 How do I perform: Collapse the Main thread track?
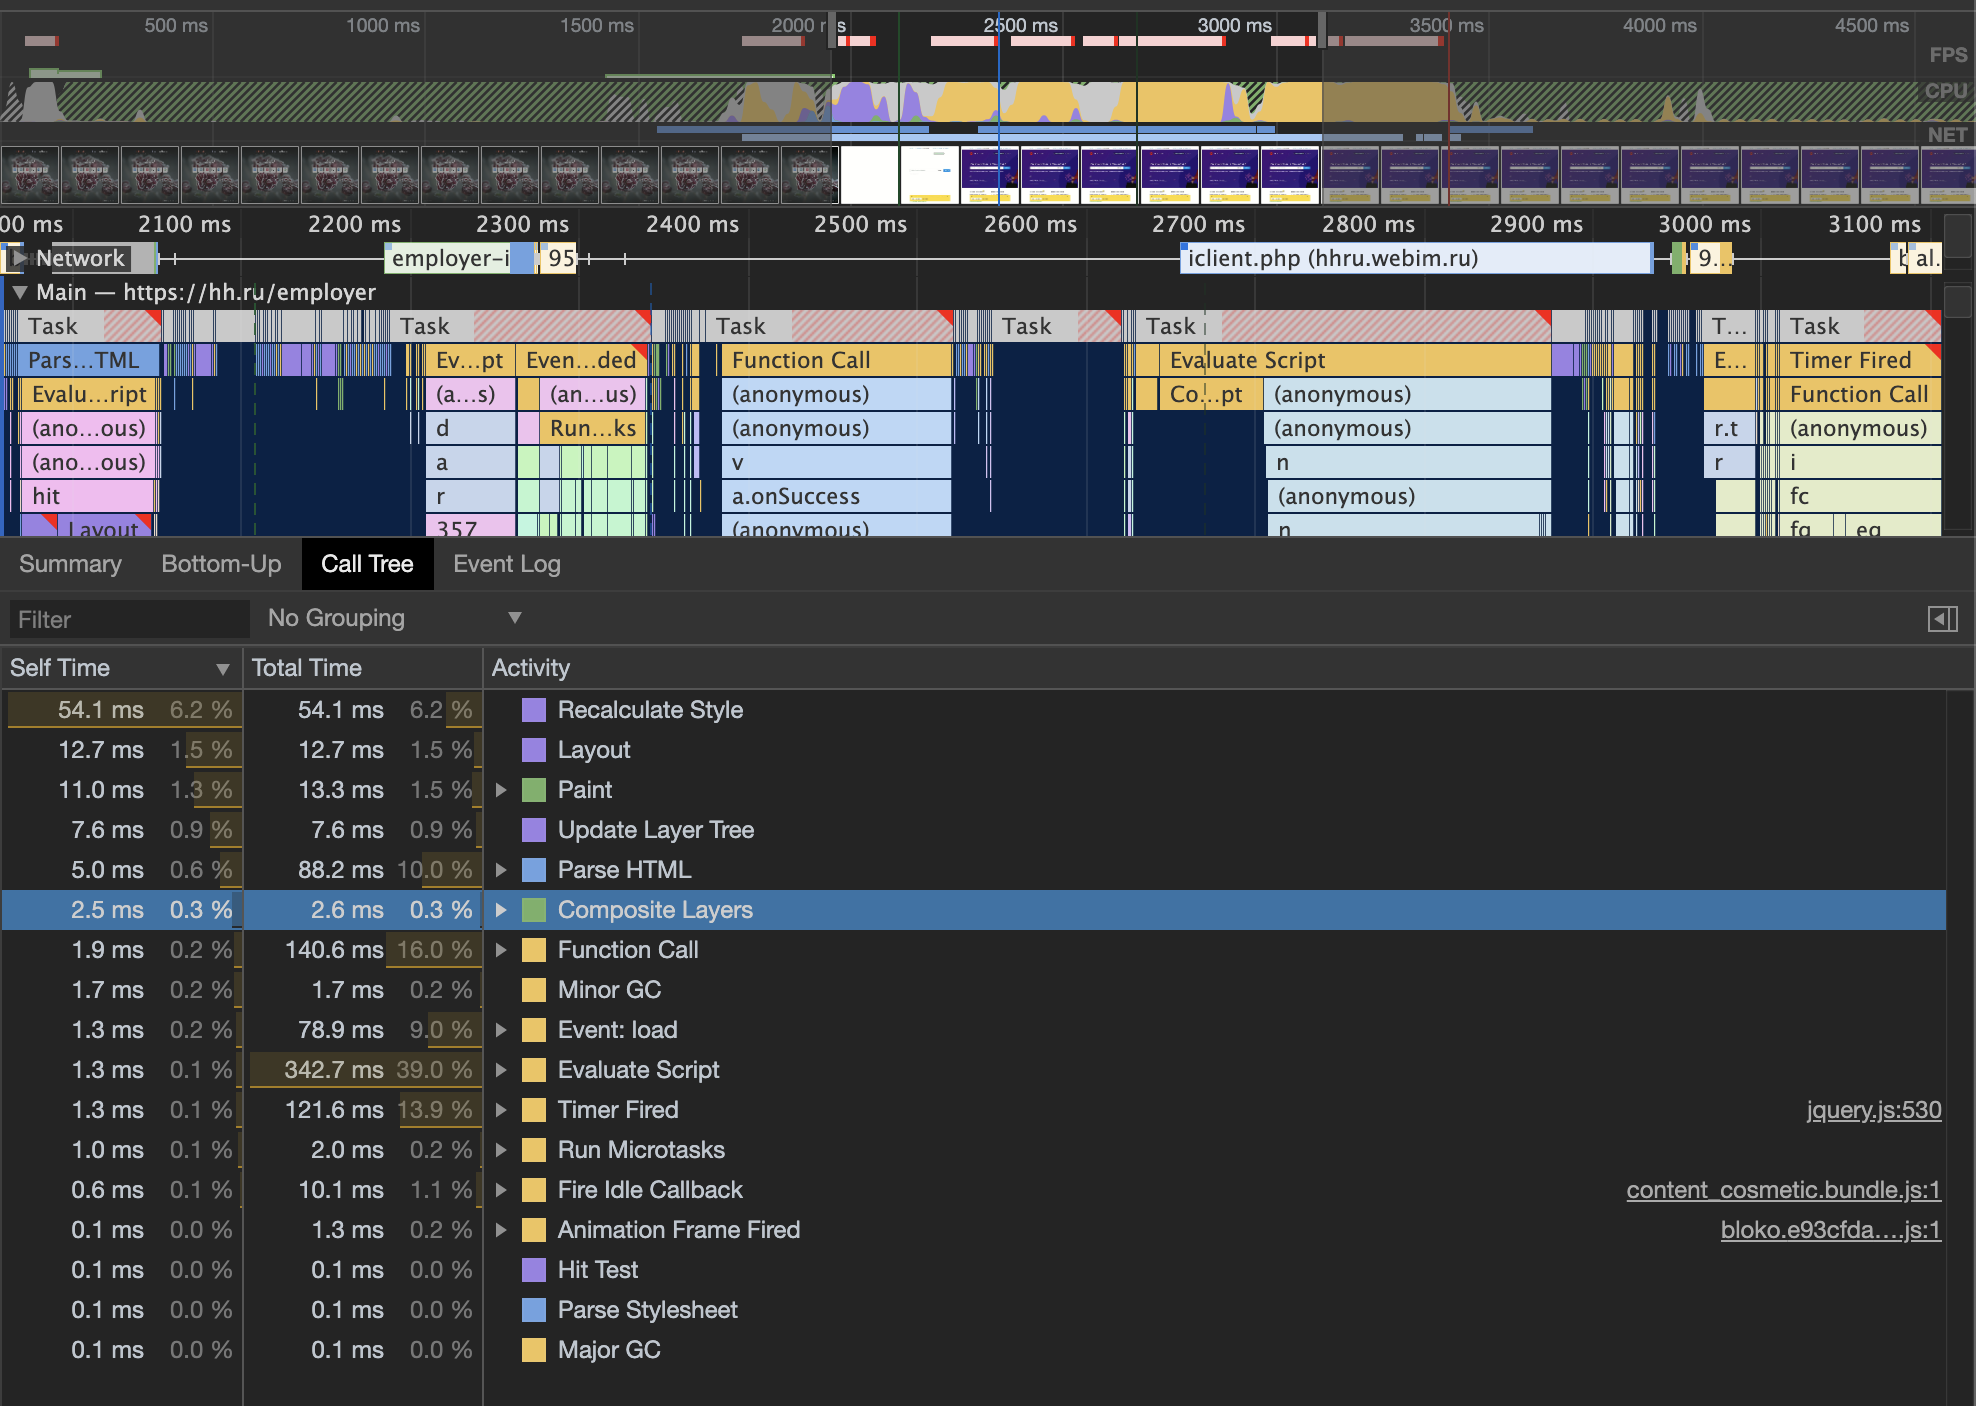18,292
